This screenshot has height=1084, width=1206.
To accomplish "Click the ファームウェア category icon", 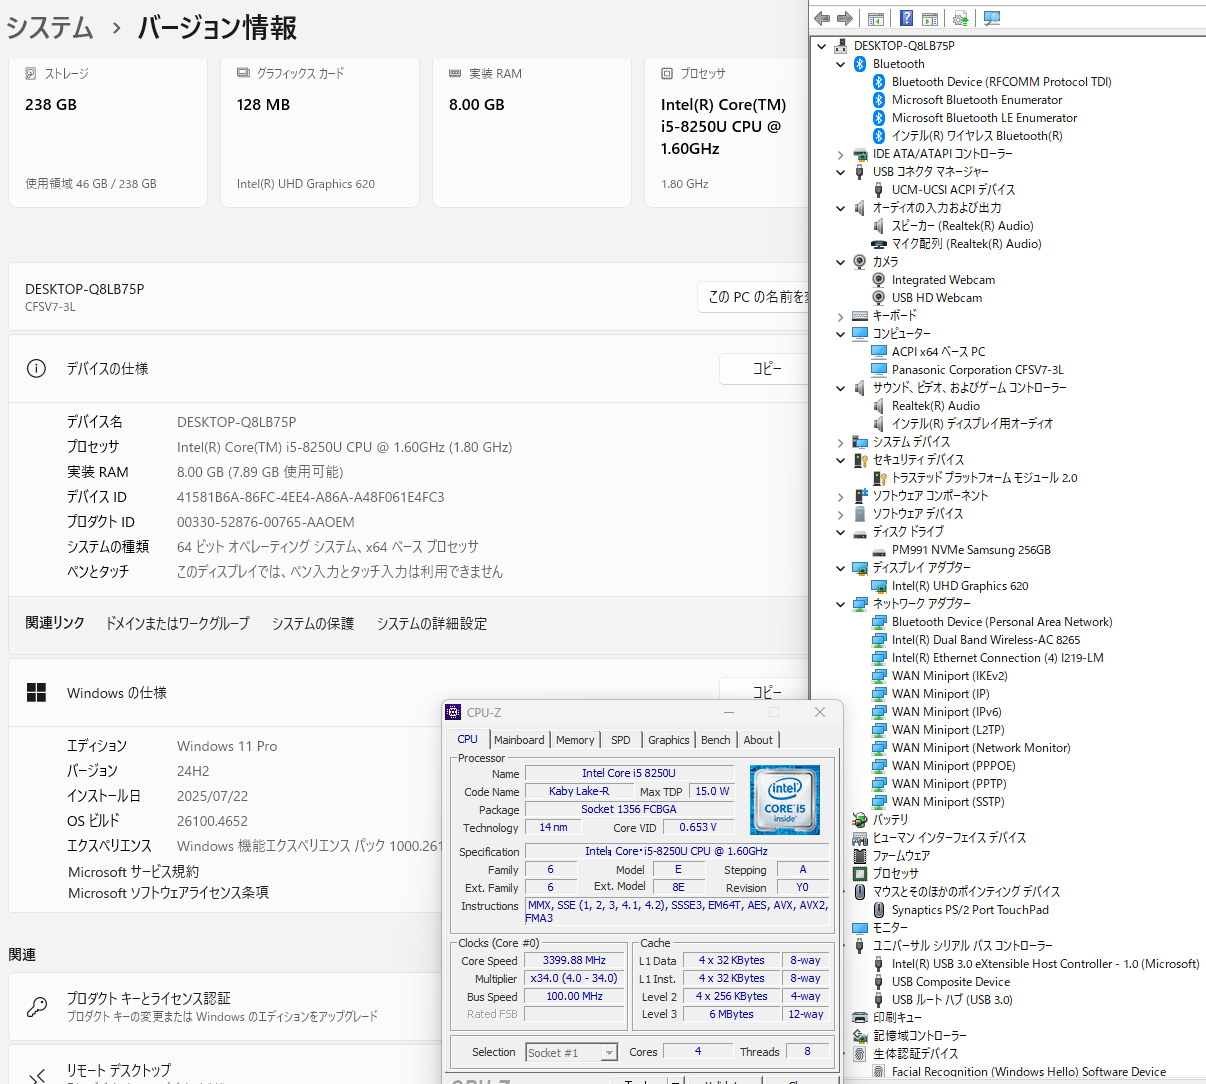I will [859, 856].
